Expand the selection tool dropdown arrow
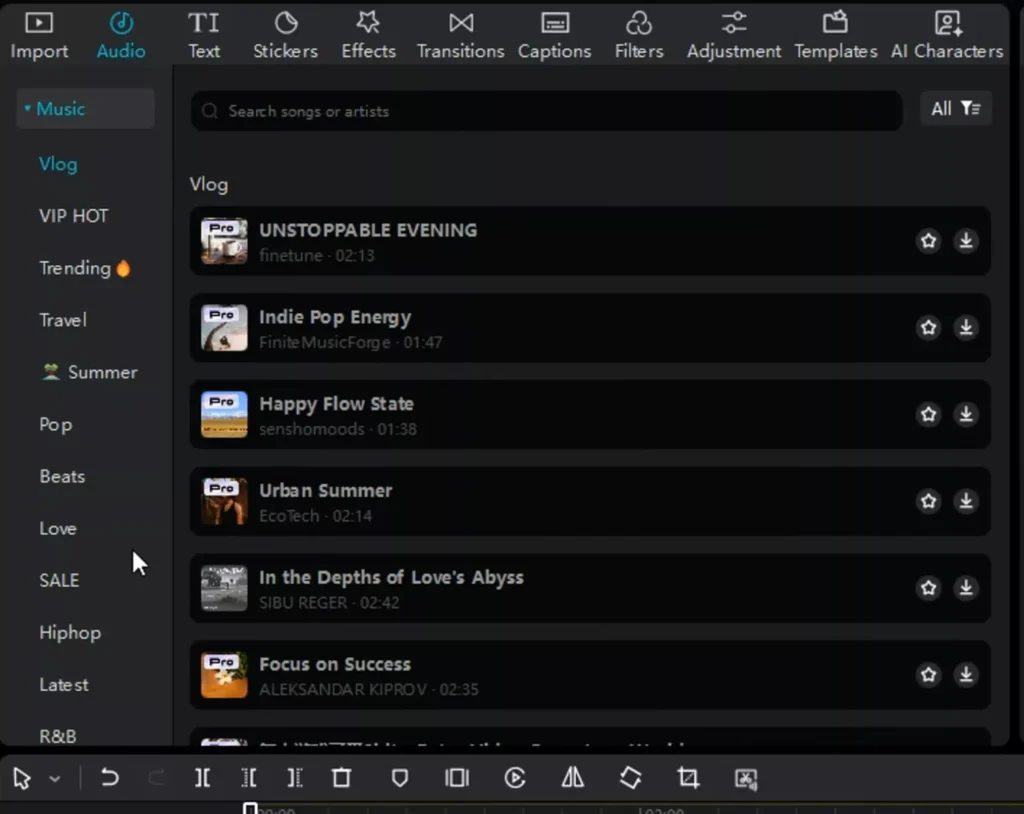Screen dimensions: 1024x814 55,777
